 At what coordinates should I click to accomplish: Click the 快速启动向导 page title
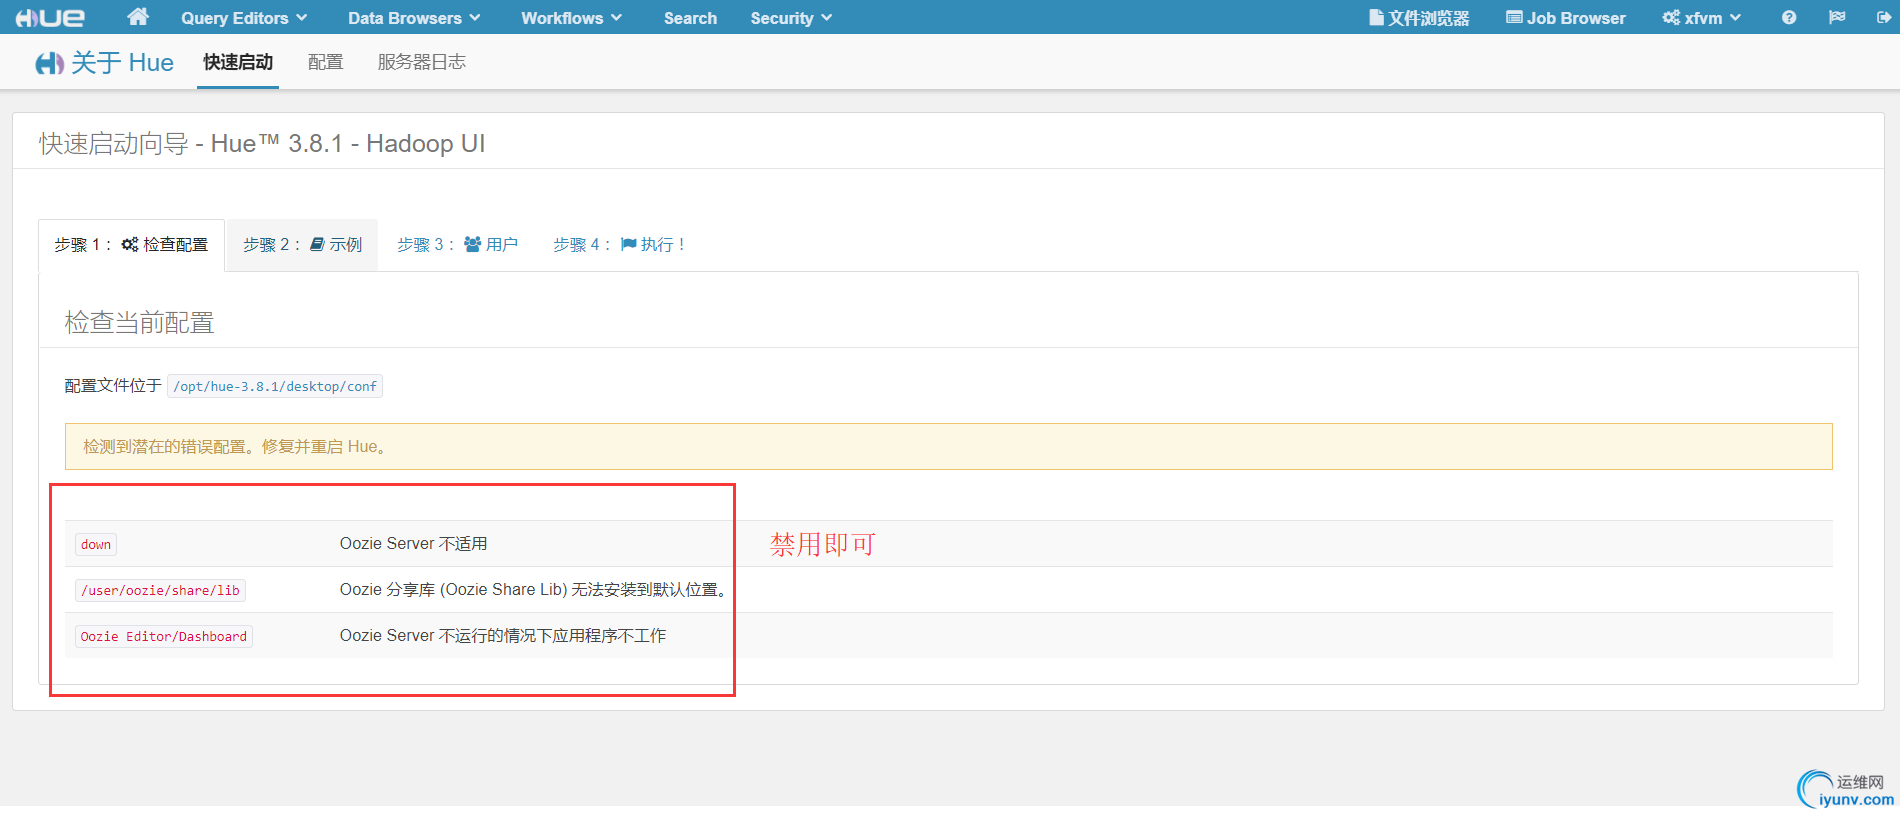pyautogui.click(x=262, y=144)
